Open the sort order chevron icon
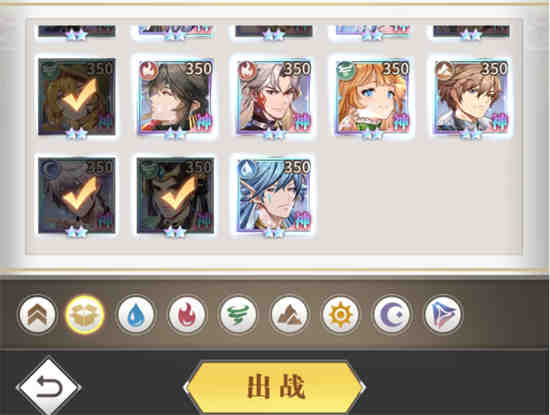Screen dimensions: 550x415 (37, 315)
